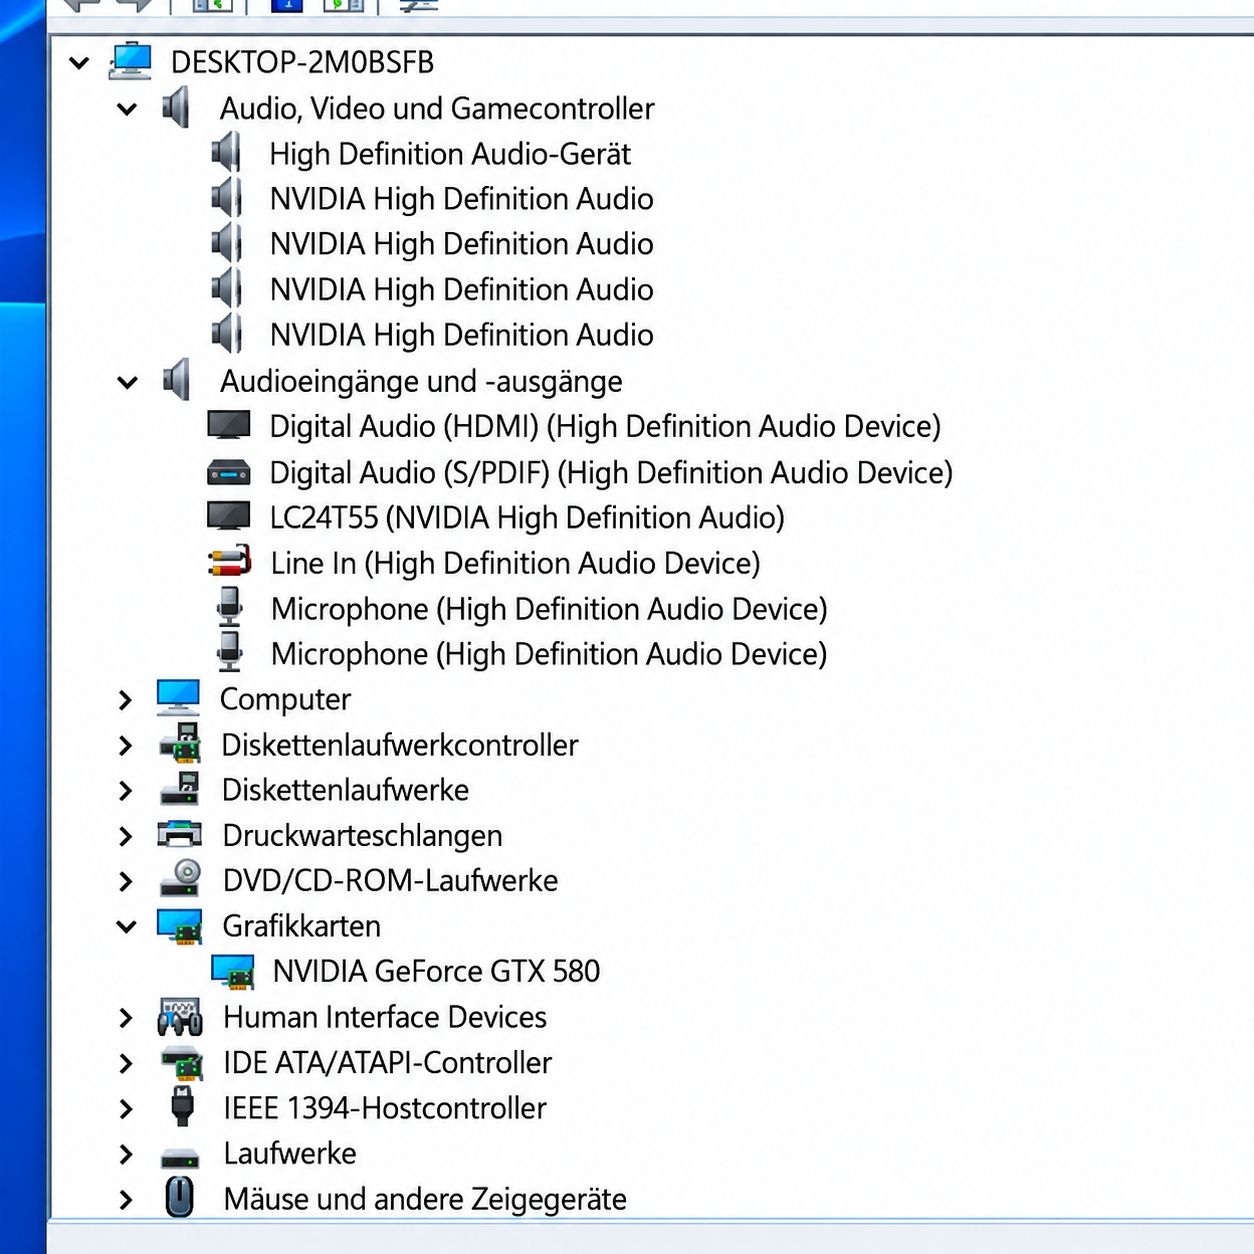This screenshot has width=1254, height=1254.
Task: Expand Human Interface Devices
Action: [x=125, y=1018]
